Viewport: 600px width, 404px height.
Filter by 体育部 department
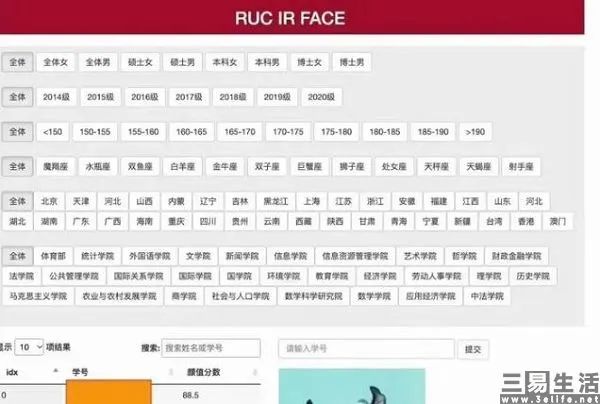click(53, 256)
